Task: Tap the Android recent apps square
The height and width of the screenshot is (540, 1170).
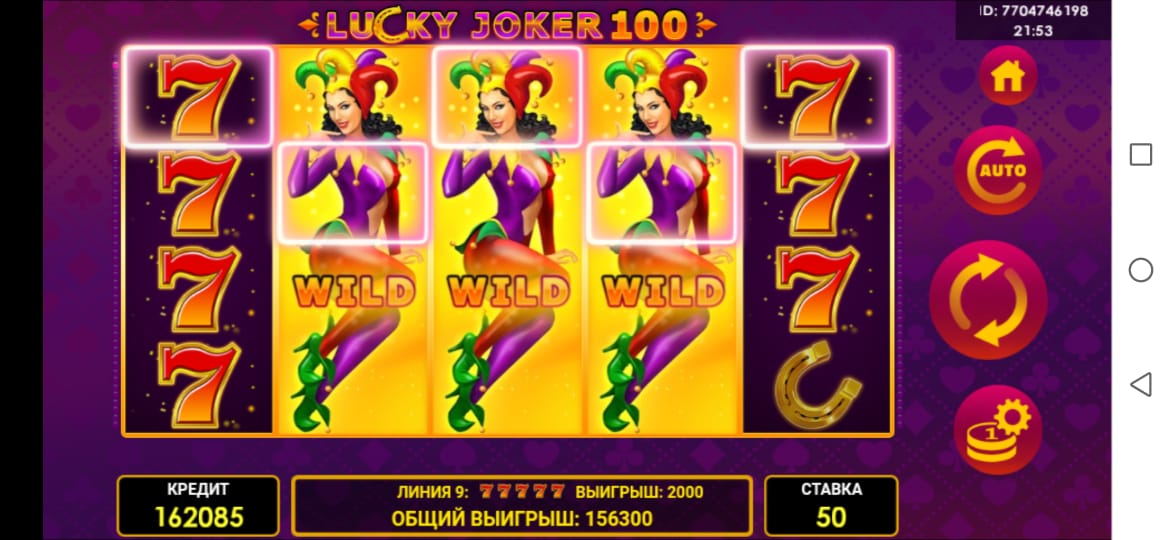Action: tap(1141, 154)
